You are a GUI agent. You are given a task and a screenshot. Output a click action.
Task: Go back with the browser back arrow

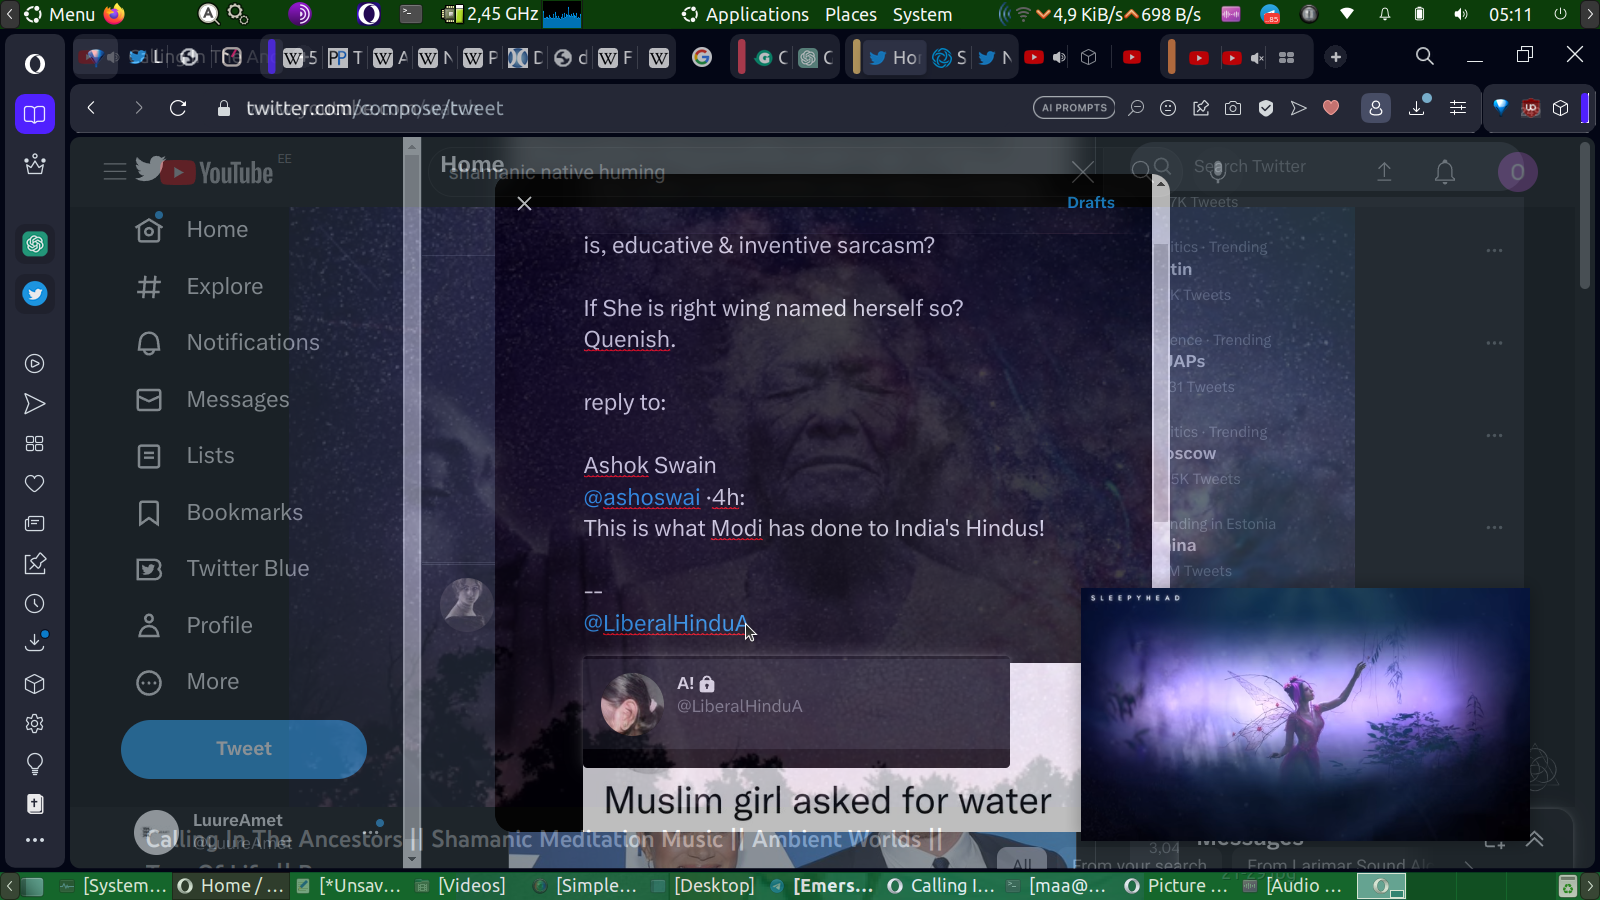pyautogui.click(x=91, y=108)
